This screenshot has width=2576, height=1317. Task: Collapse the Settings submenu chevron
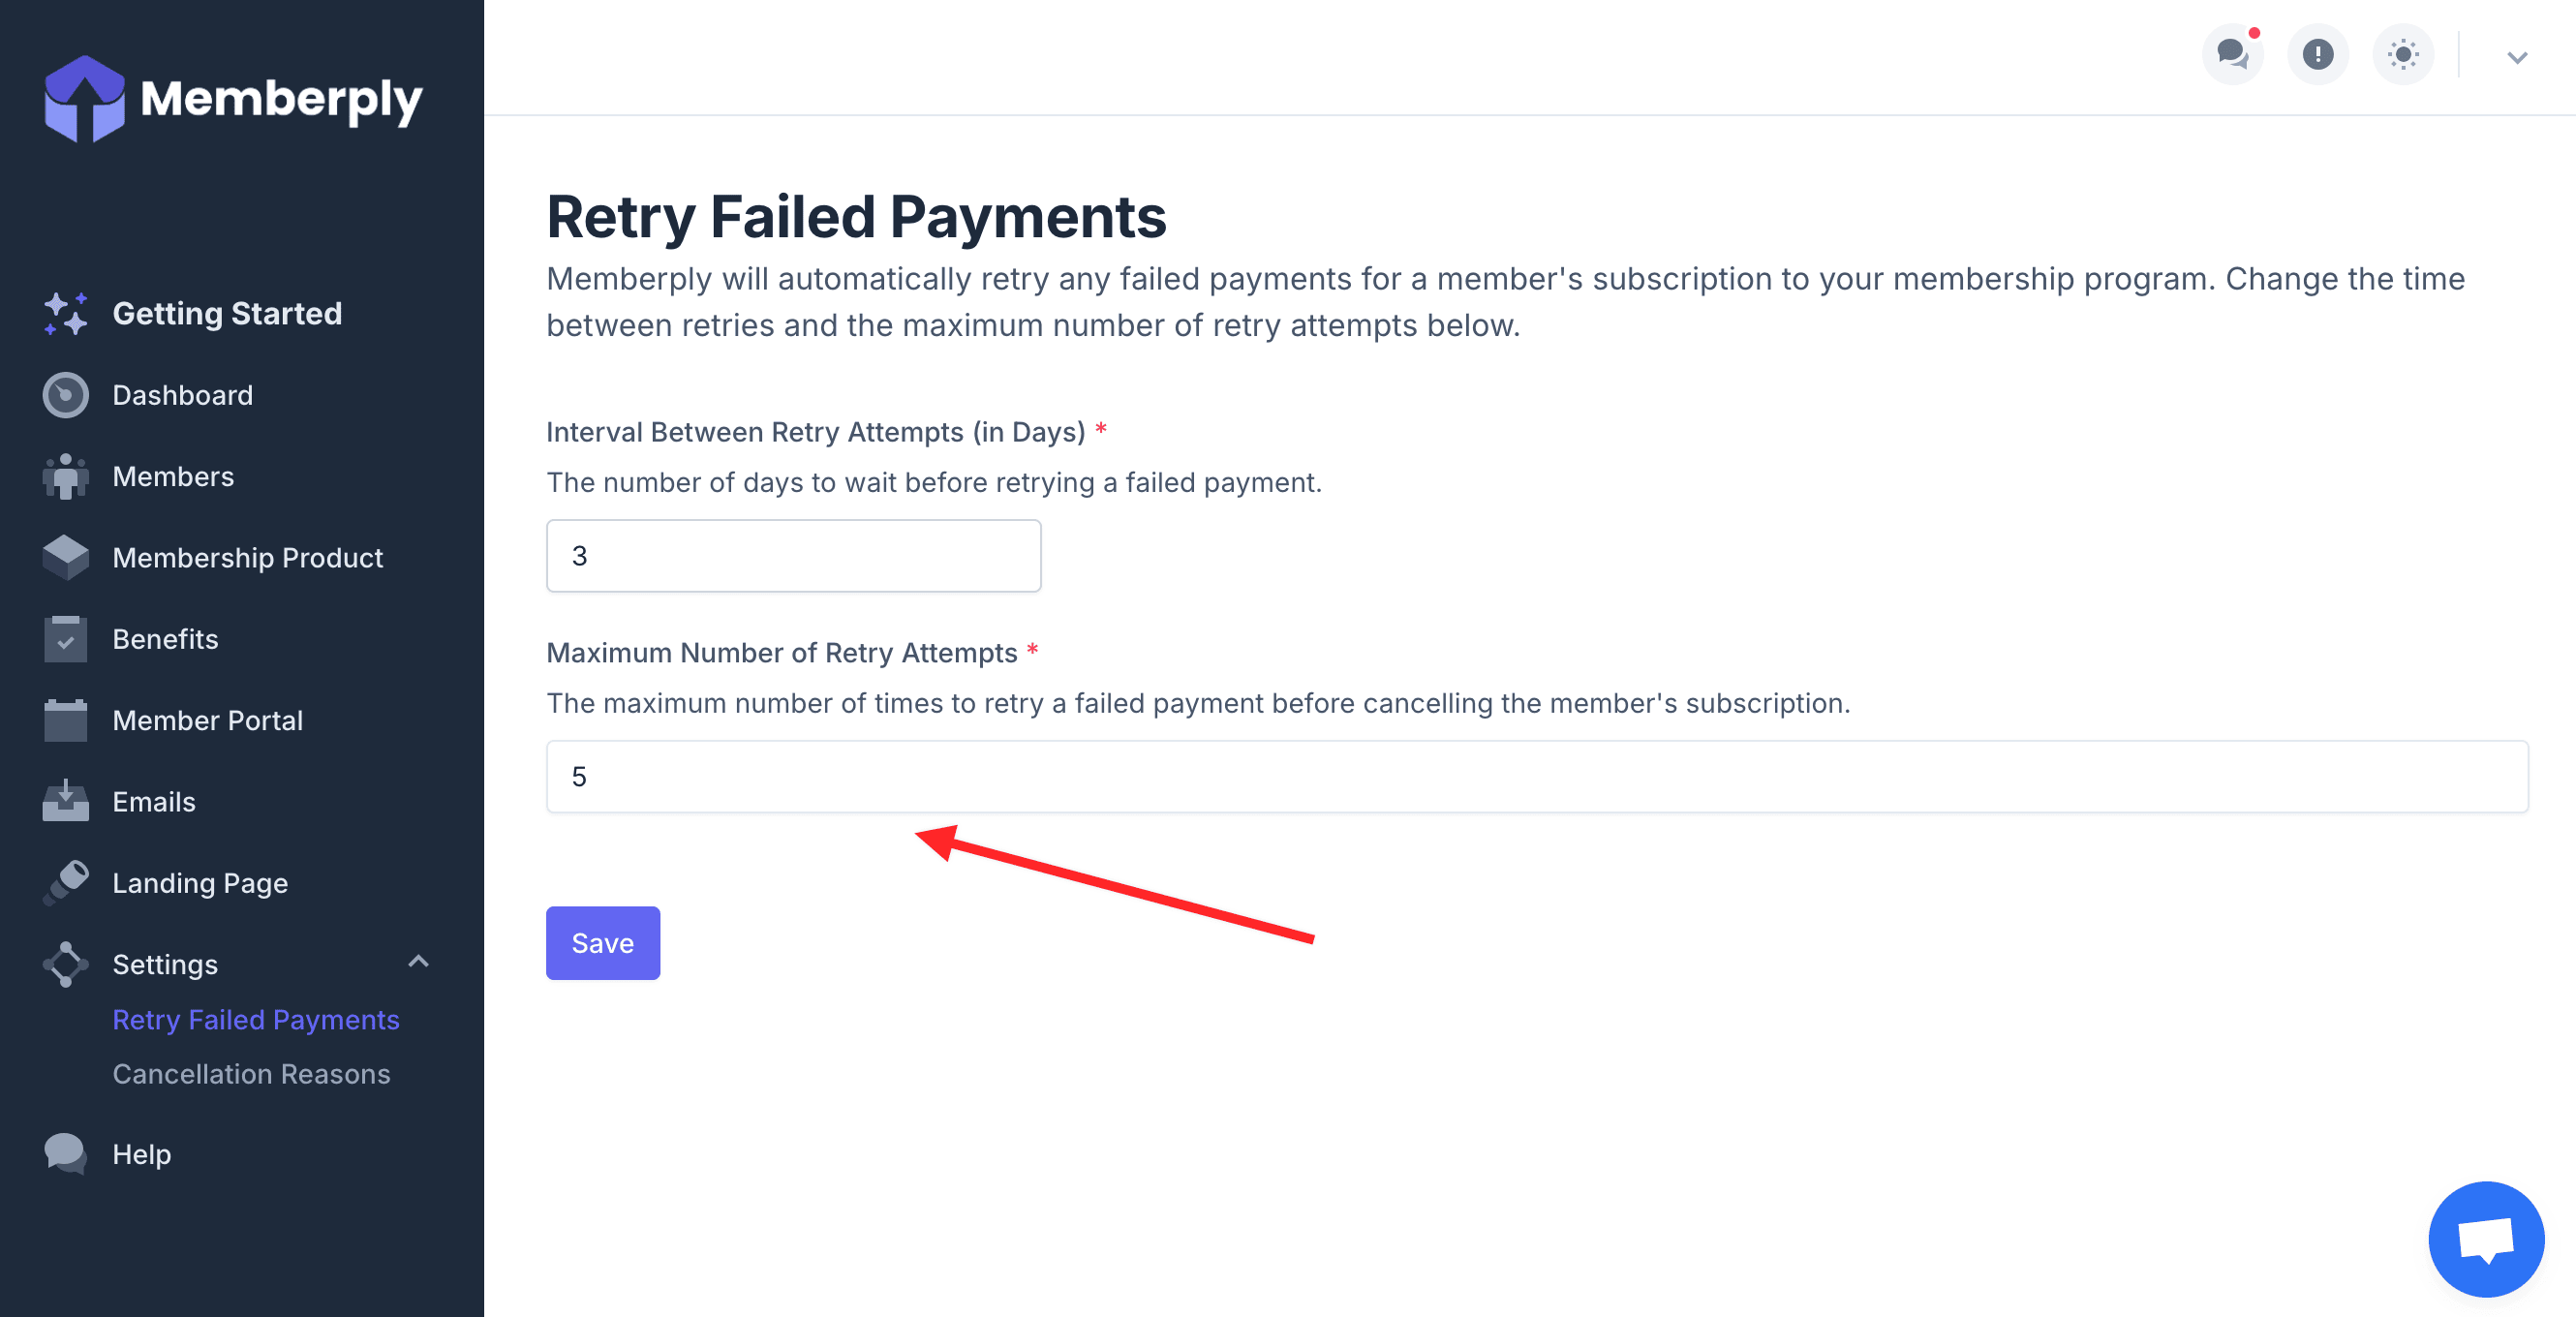[418, 962]
